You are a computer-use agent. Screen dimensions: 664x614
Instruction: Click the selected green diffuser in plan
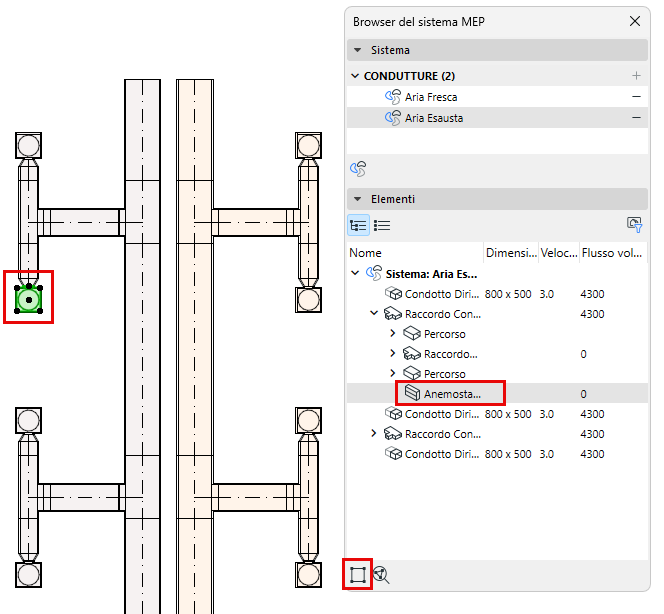coord(28,300)
